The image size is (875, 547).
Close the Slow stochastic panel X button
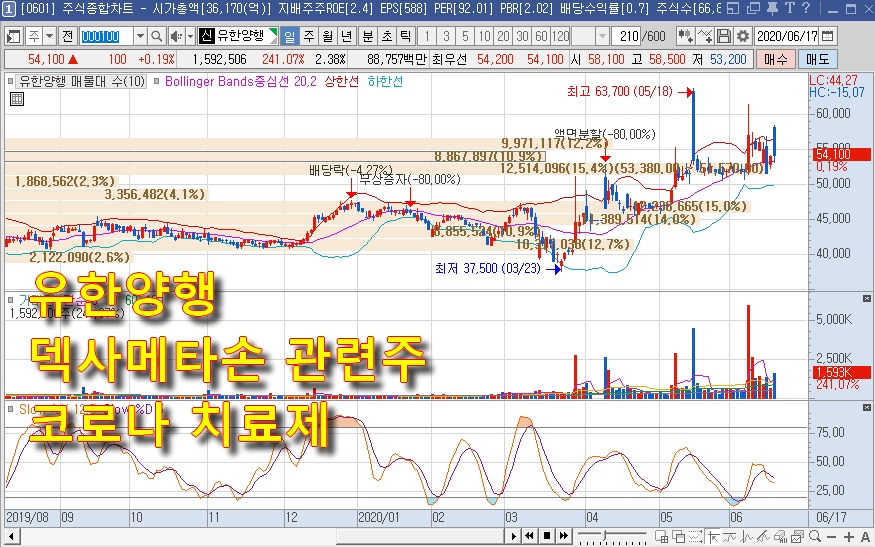tap(867, 407)
